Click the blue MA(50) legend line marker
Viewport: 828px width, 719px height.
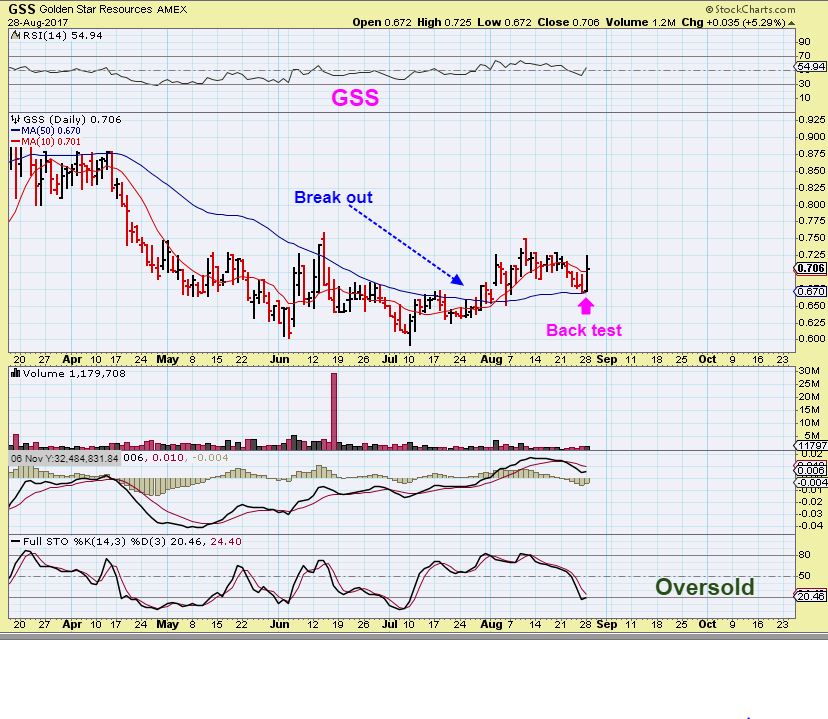click(x=15, y=131)
